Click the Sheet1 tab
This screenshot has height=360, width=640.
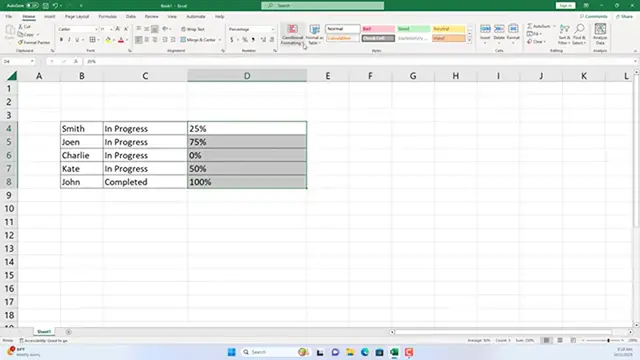point(44,332)
